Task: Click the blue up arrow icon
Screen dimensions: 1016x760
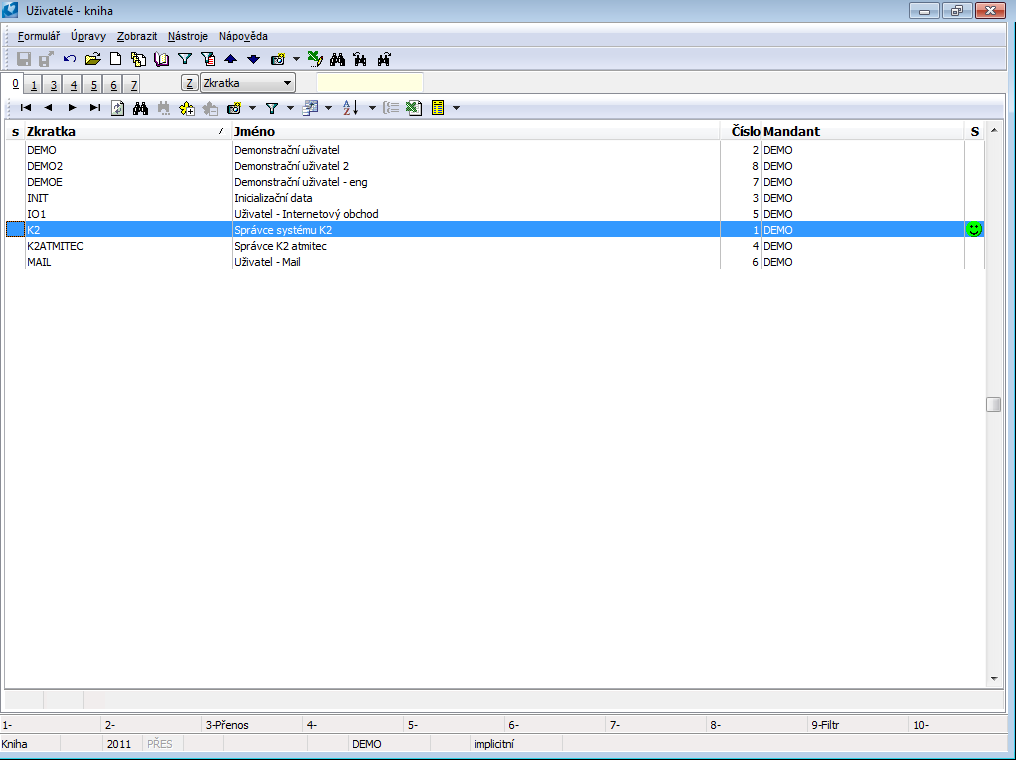Action: pos(231,60)
